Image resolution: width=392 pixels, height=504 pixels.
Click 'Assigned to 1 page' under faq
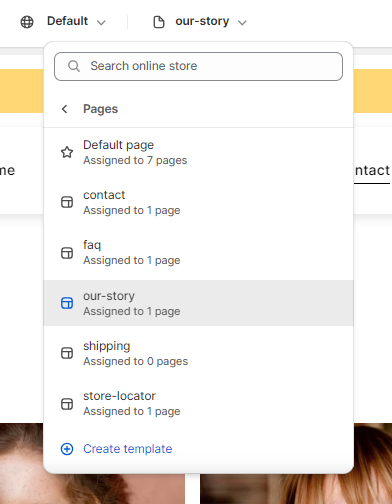coord(132,260)
